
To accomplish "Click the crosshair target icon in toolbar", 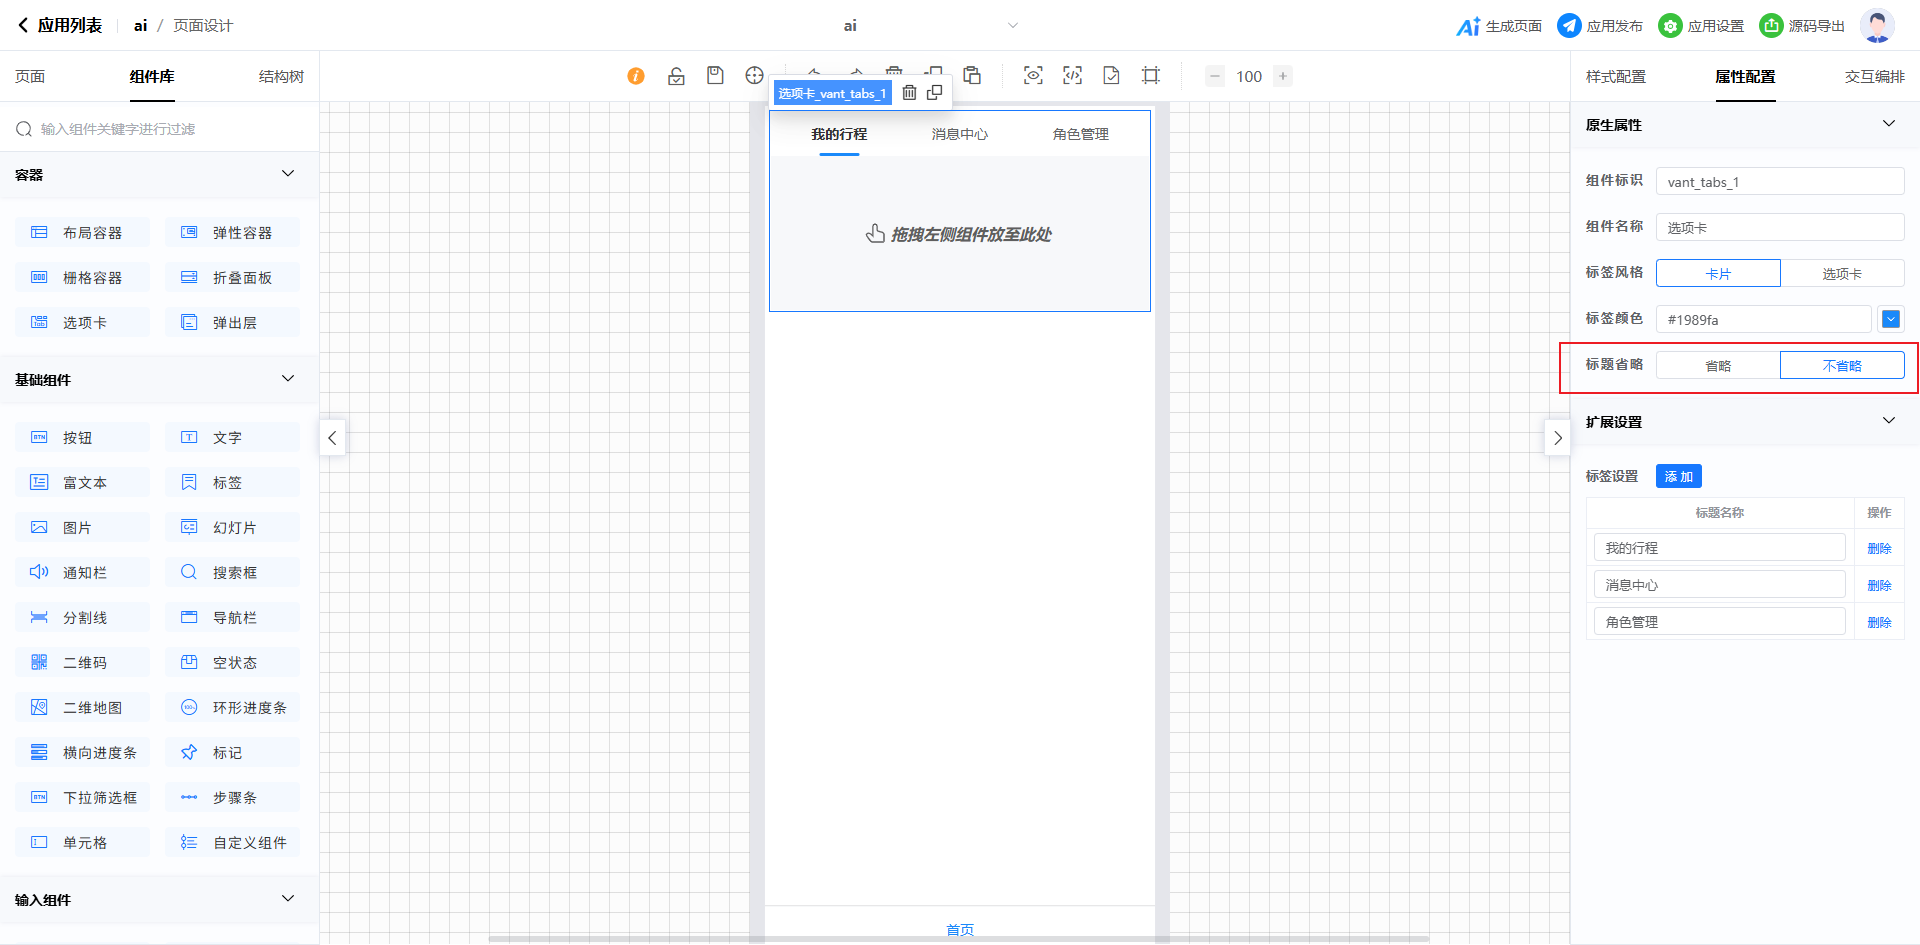I will (754, 76).
